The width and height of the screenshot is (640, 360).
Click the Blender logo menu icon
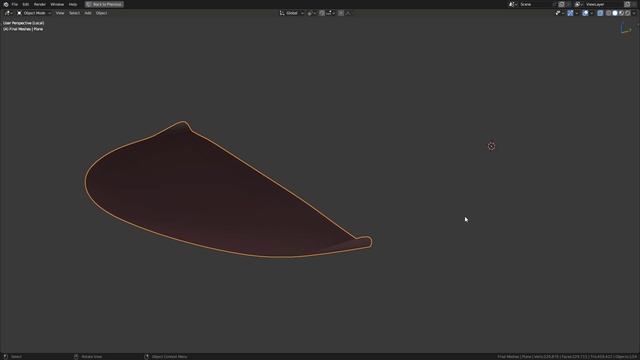(6, 4)
